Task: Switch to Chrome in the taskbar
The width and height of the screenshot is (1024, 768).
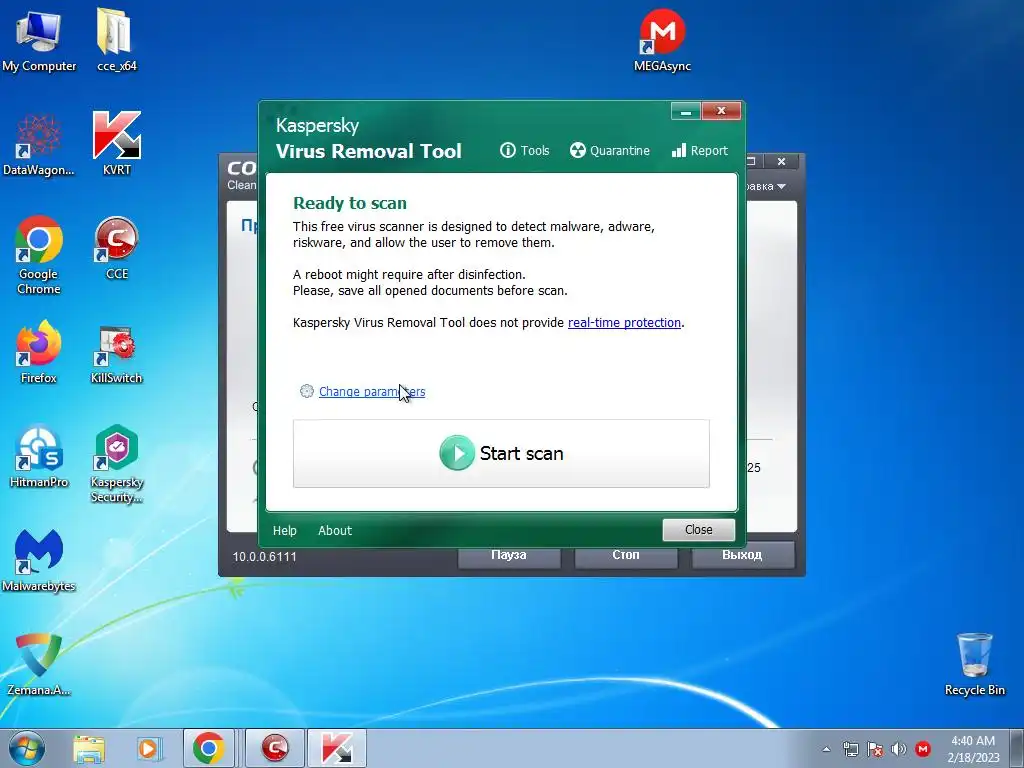Action: pyautogui.click(x=208, y=748)
